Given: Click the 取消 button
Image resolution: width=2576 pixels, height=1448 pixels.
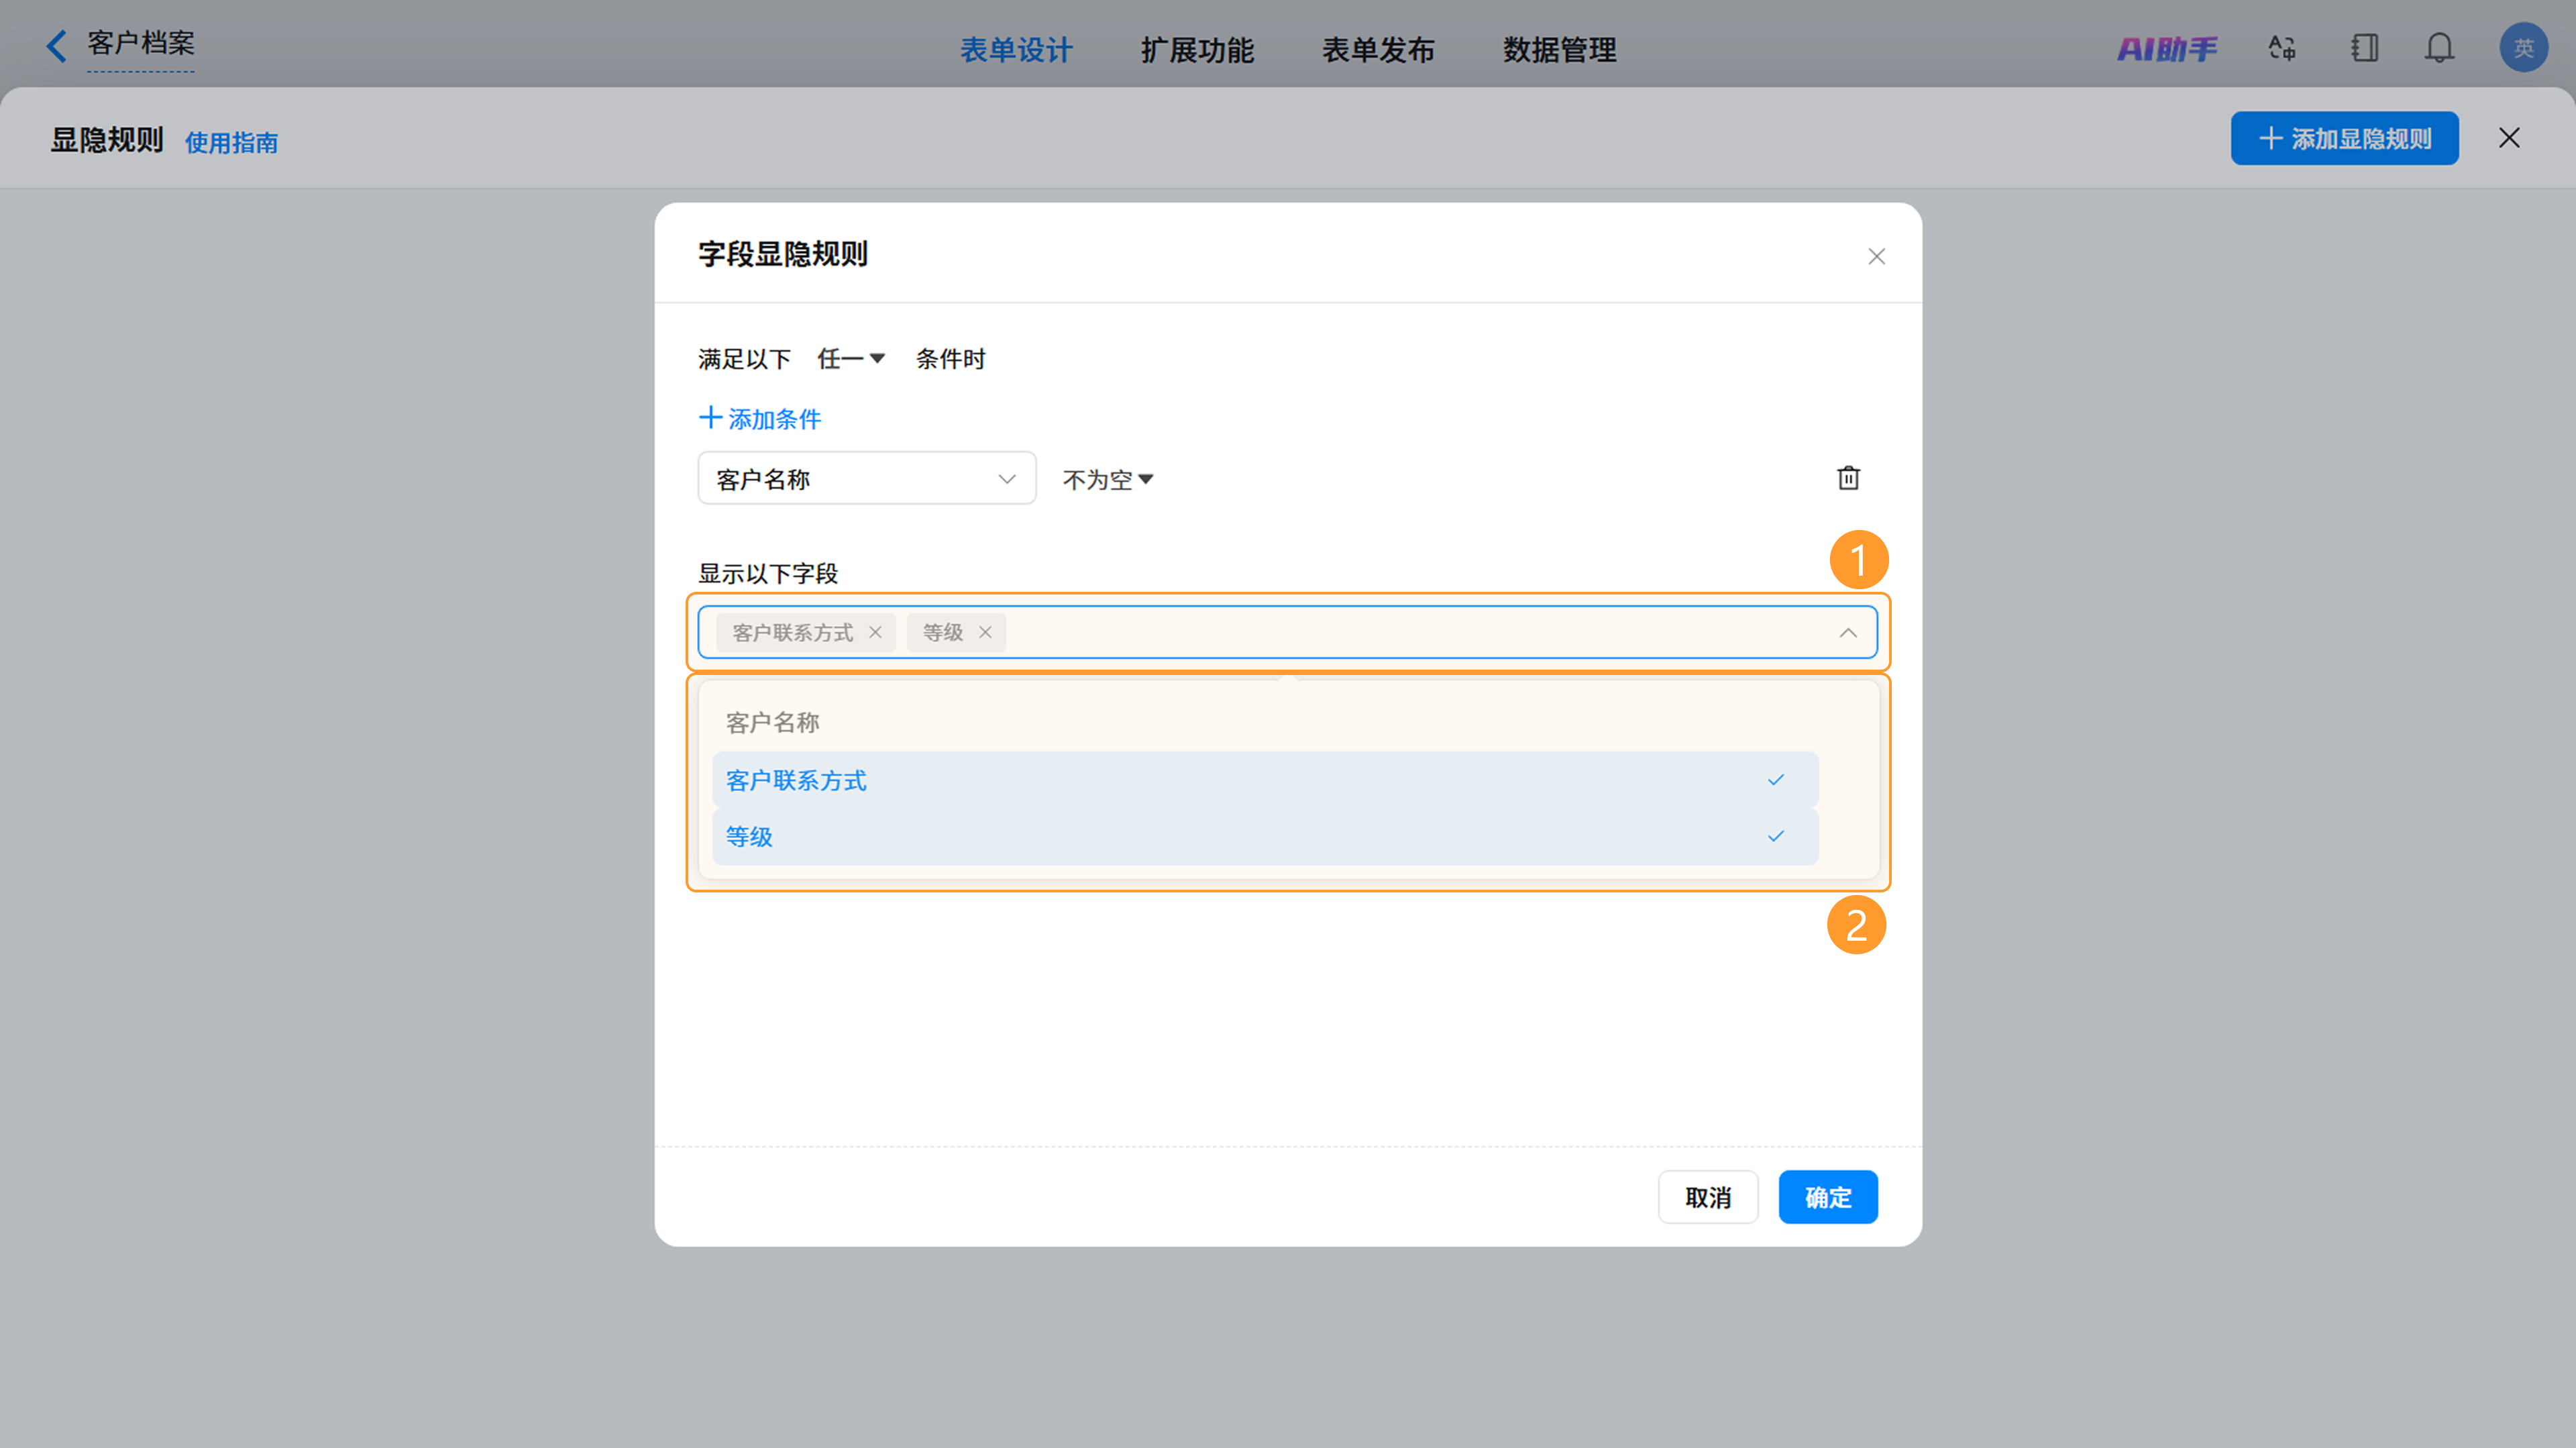Looking at the screenshot, I should (1708, 1198).
